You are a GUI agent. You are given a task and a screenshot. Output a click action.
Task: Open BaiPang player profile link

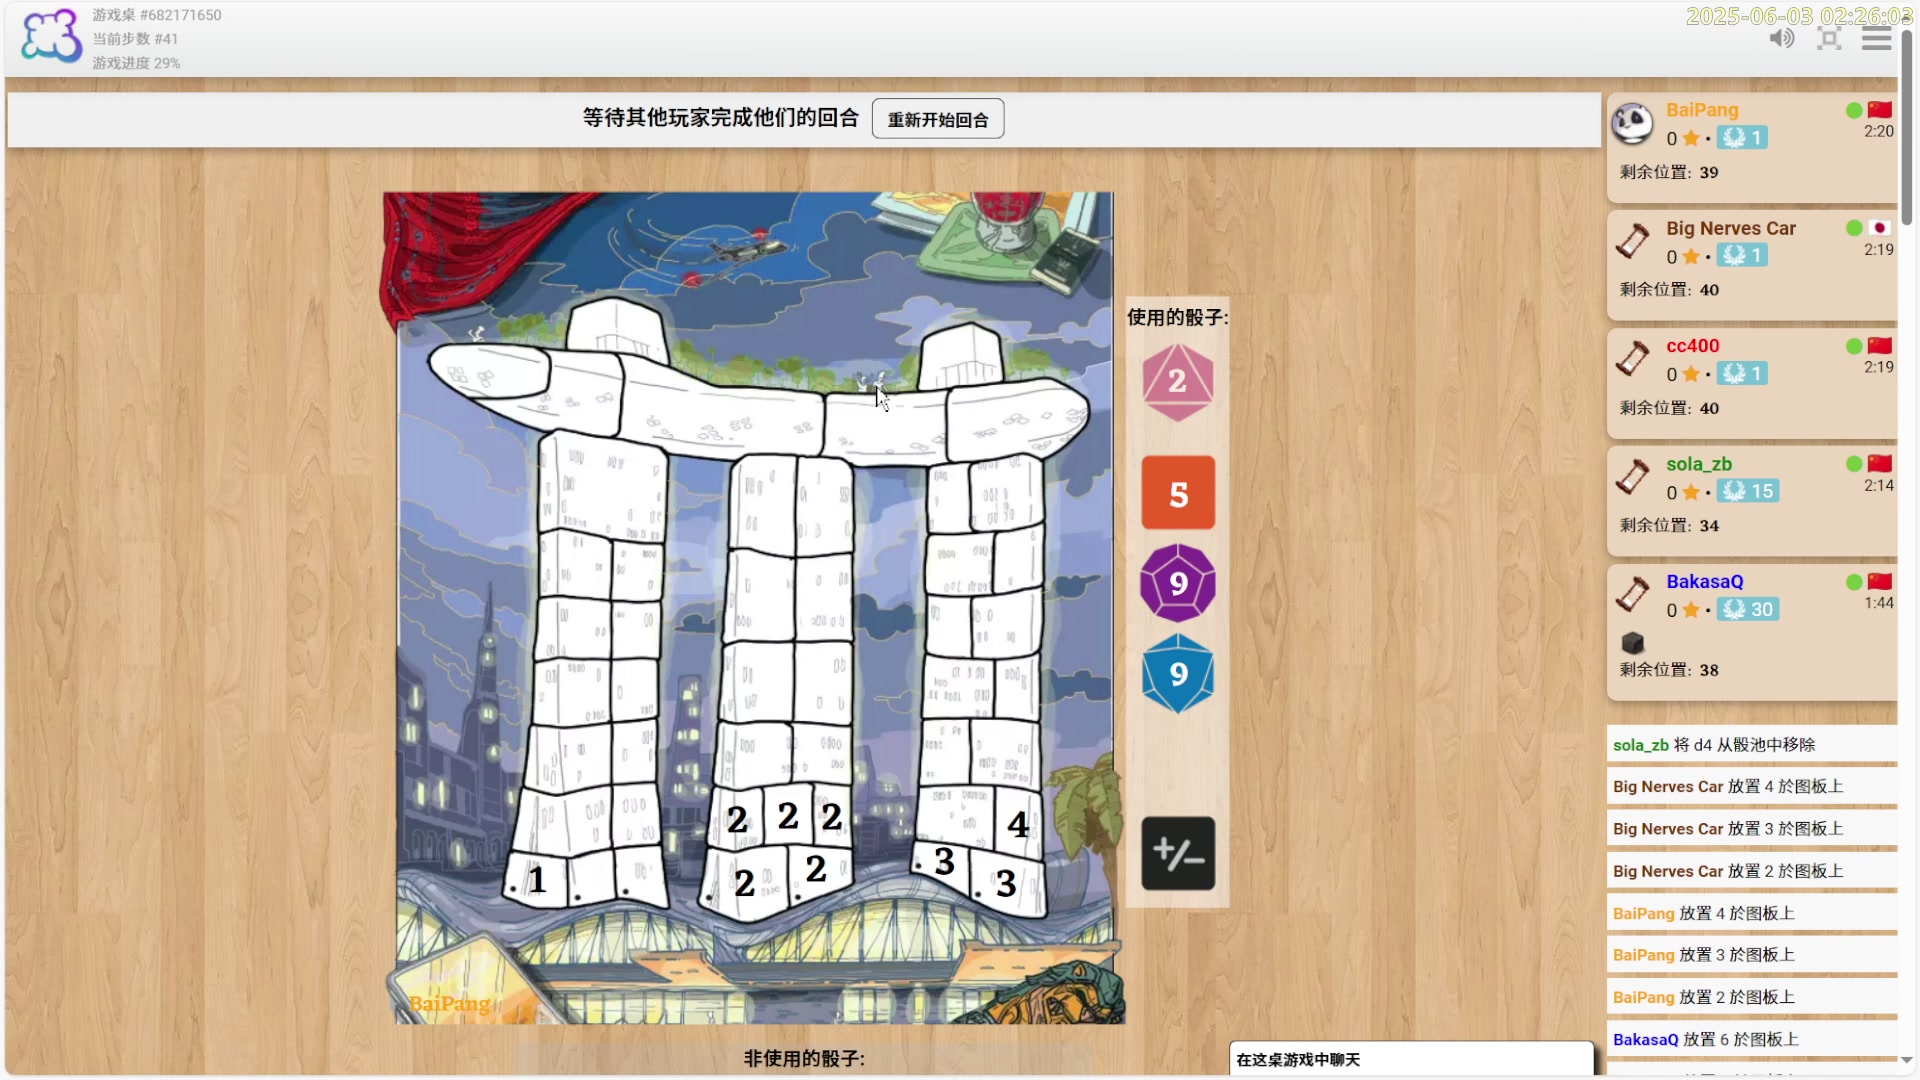pos(1701,110)
